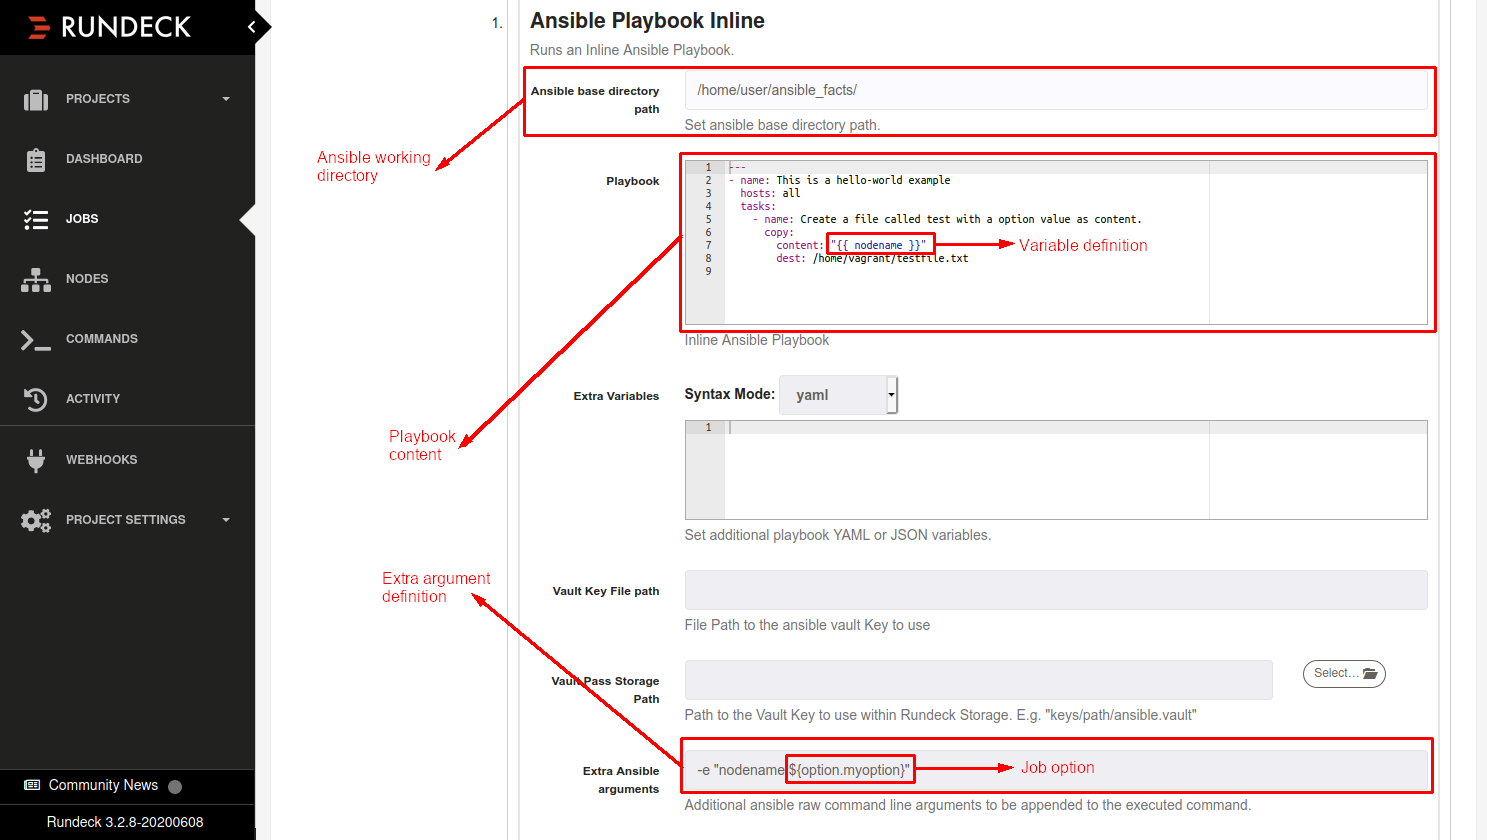Viewport: 1487px width, 840px height.
Task: Open the Syntax Mode yaml dropdown
Action: pyautogui.click(x=838, y=395)
